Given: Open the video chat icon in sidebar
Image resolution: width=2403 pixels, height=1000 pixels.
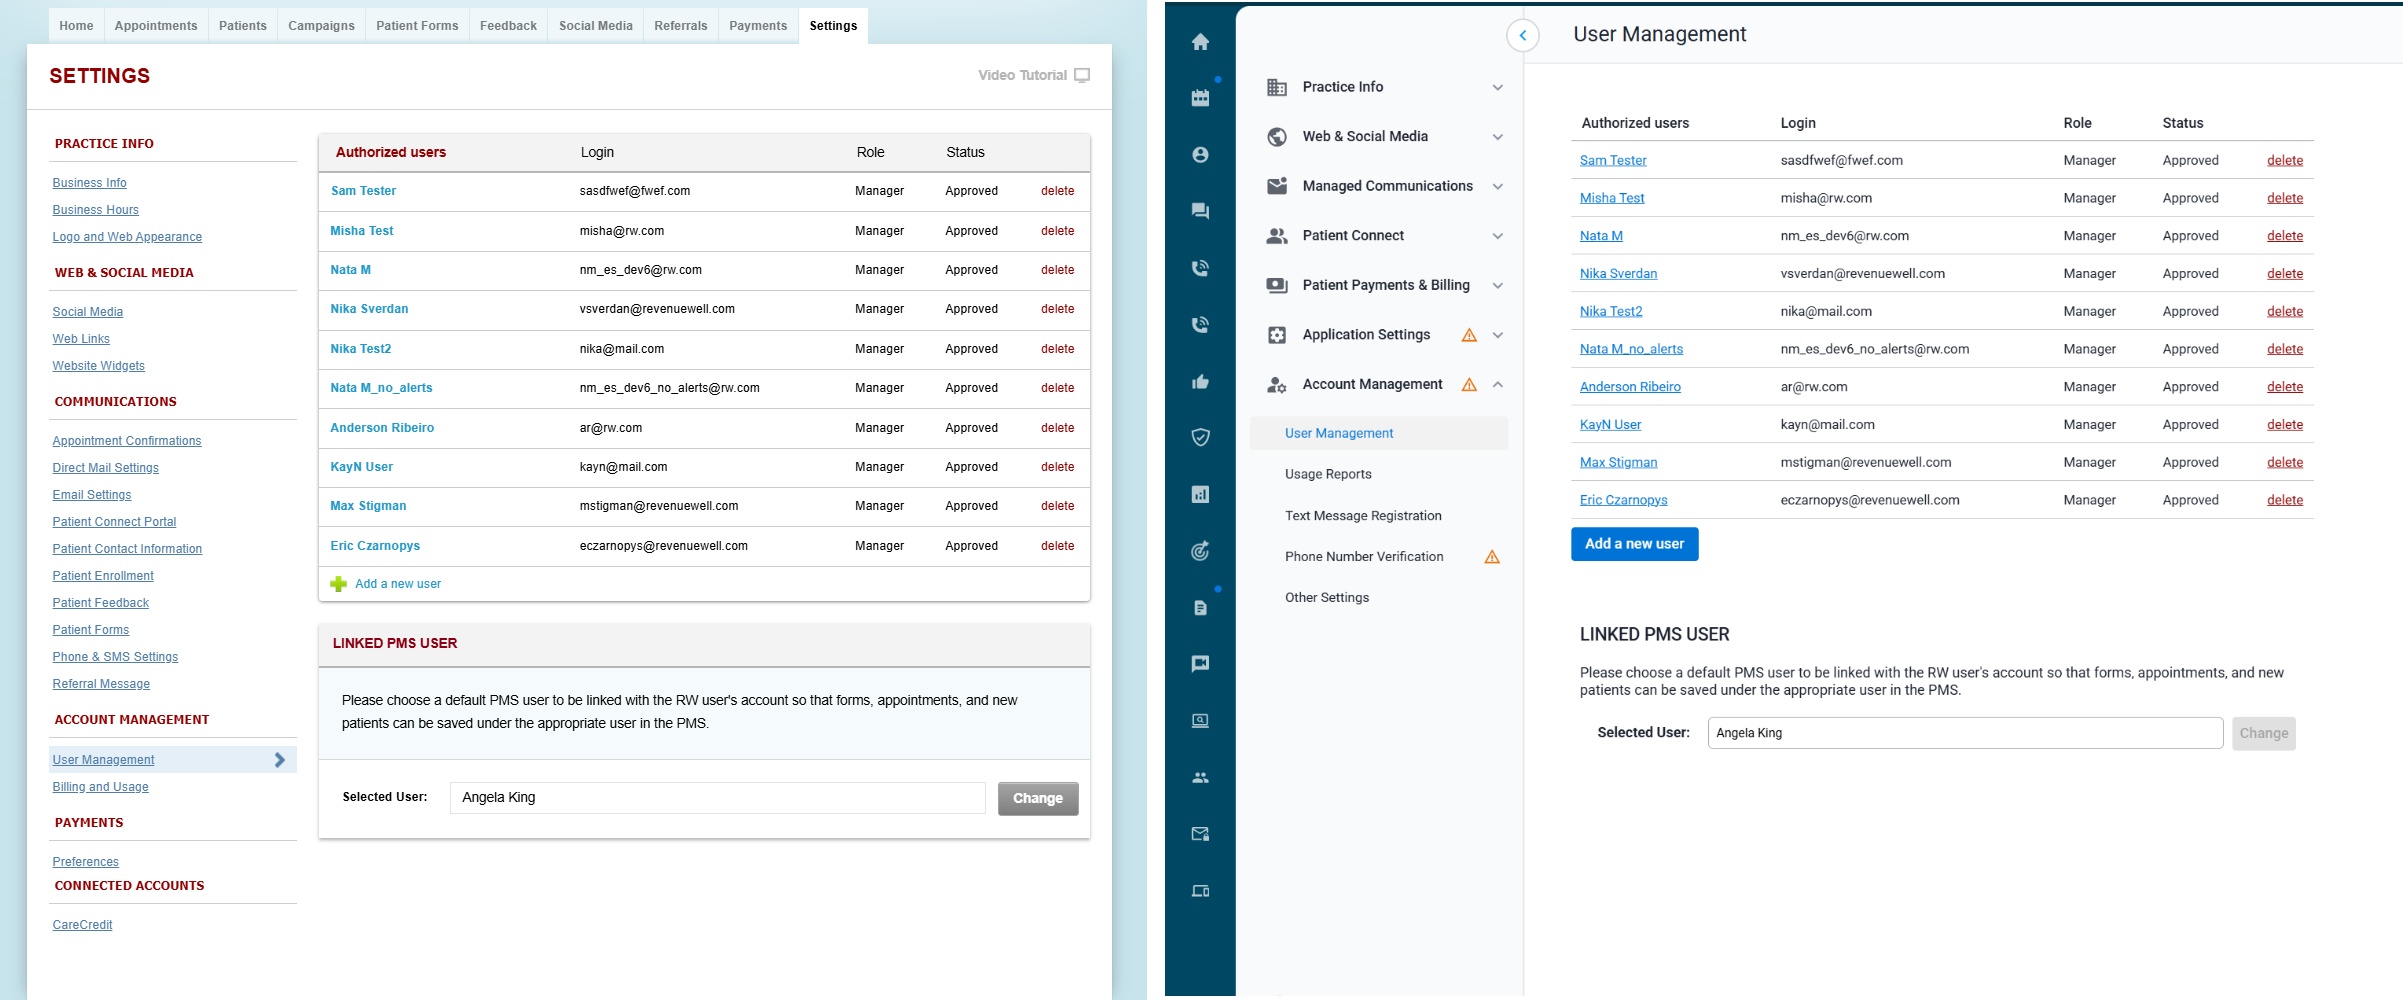Looking at the screenshot, I should (x=1200, y=664).
